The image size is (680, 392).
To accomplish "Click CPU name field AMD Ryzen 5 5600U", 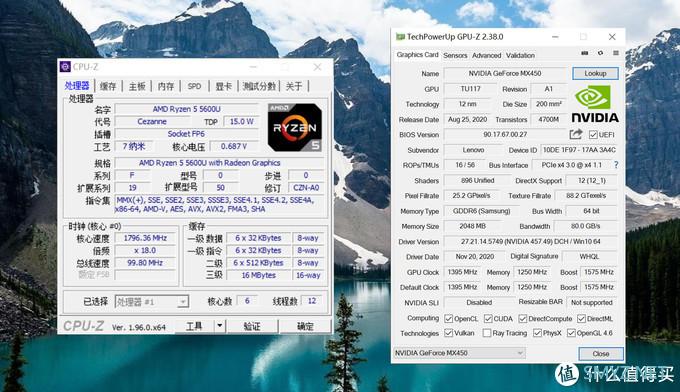I will click(x=186, y=109).
